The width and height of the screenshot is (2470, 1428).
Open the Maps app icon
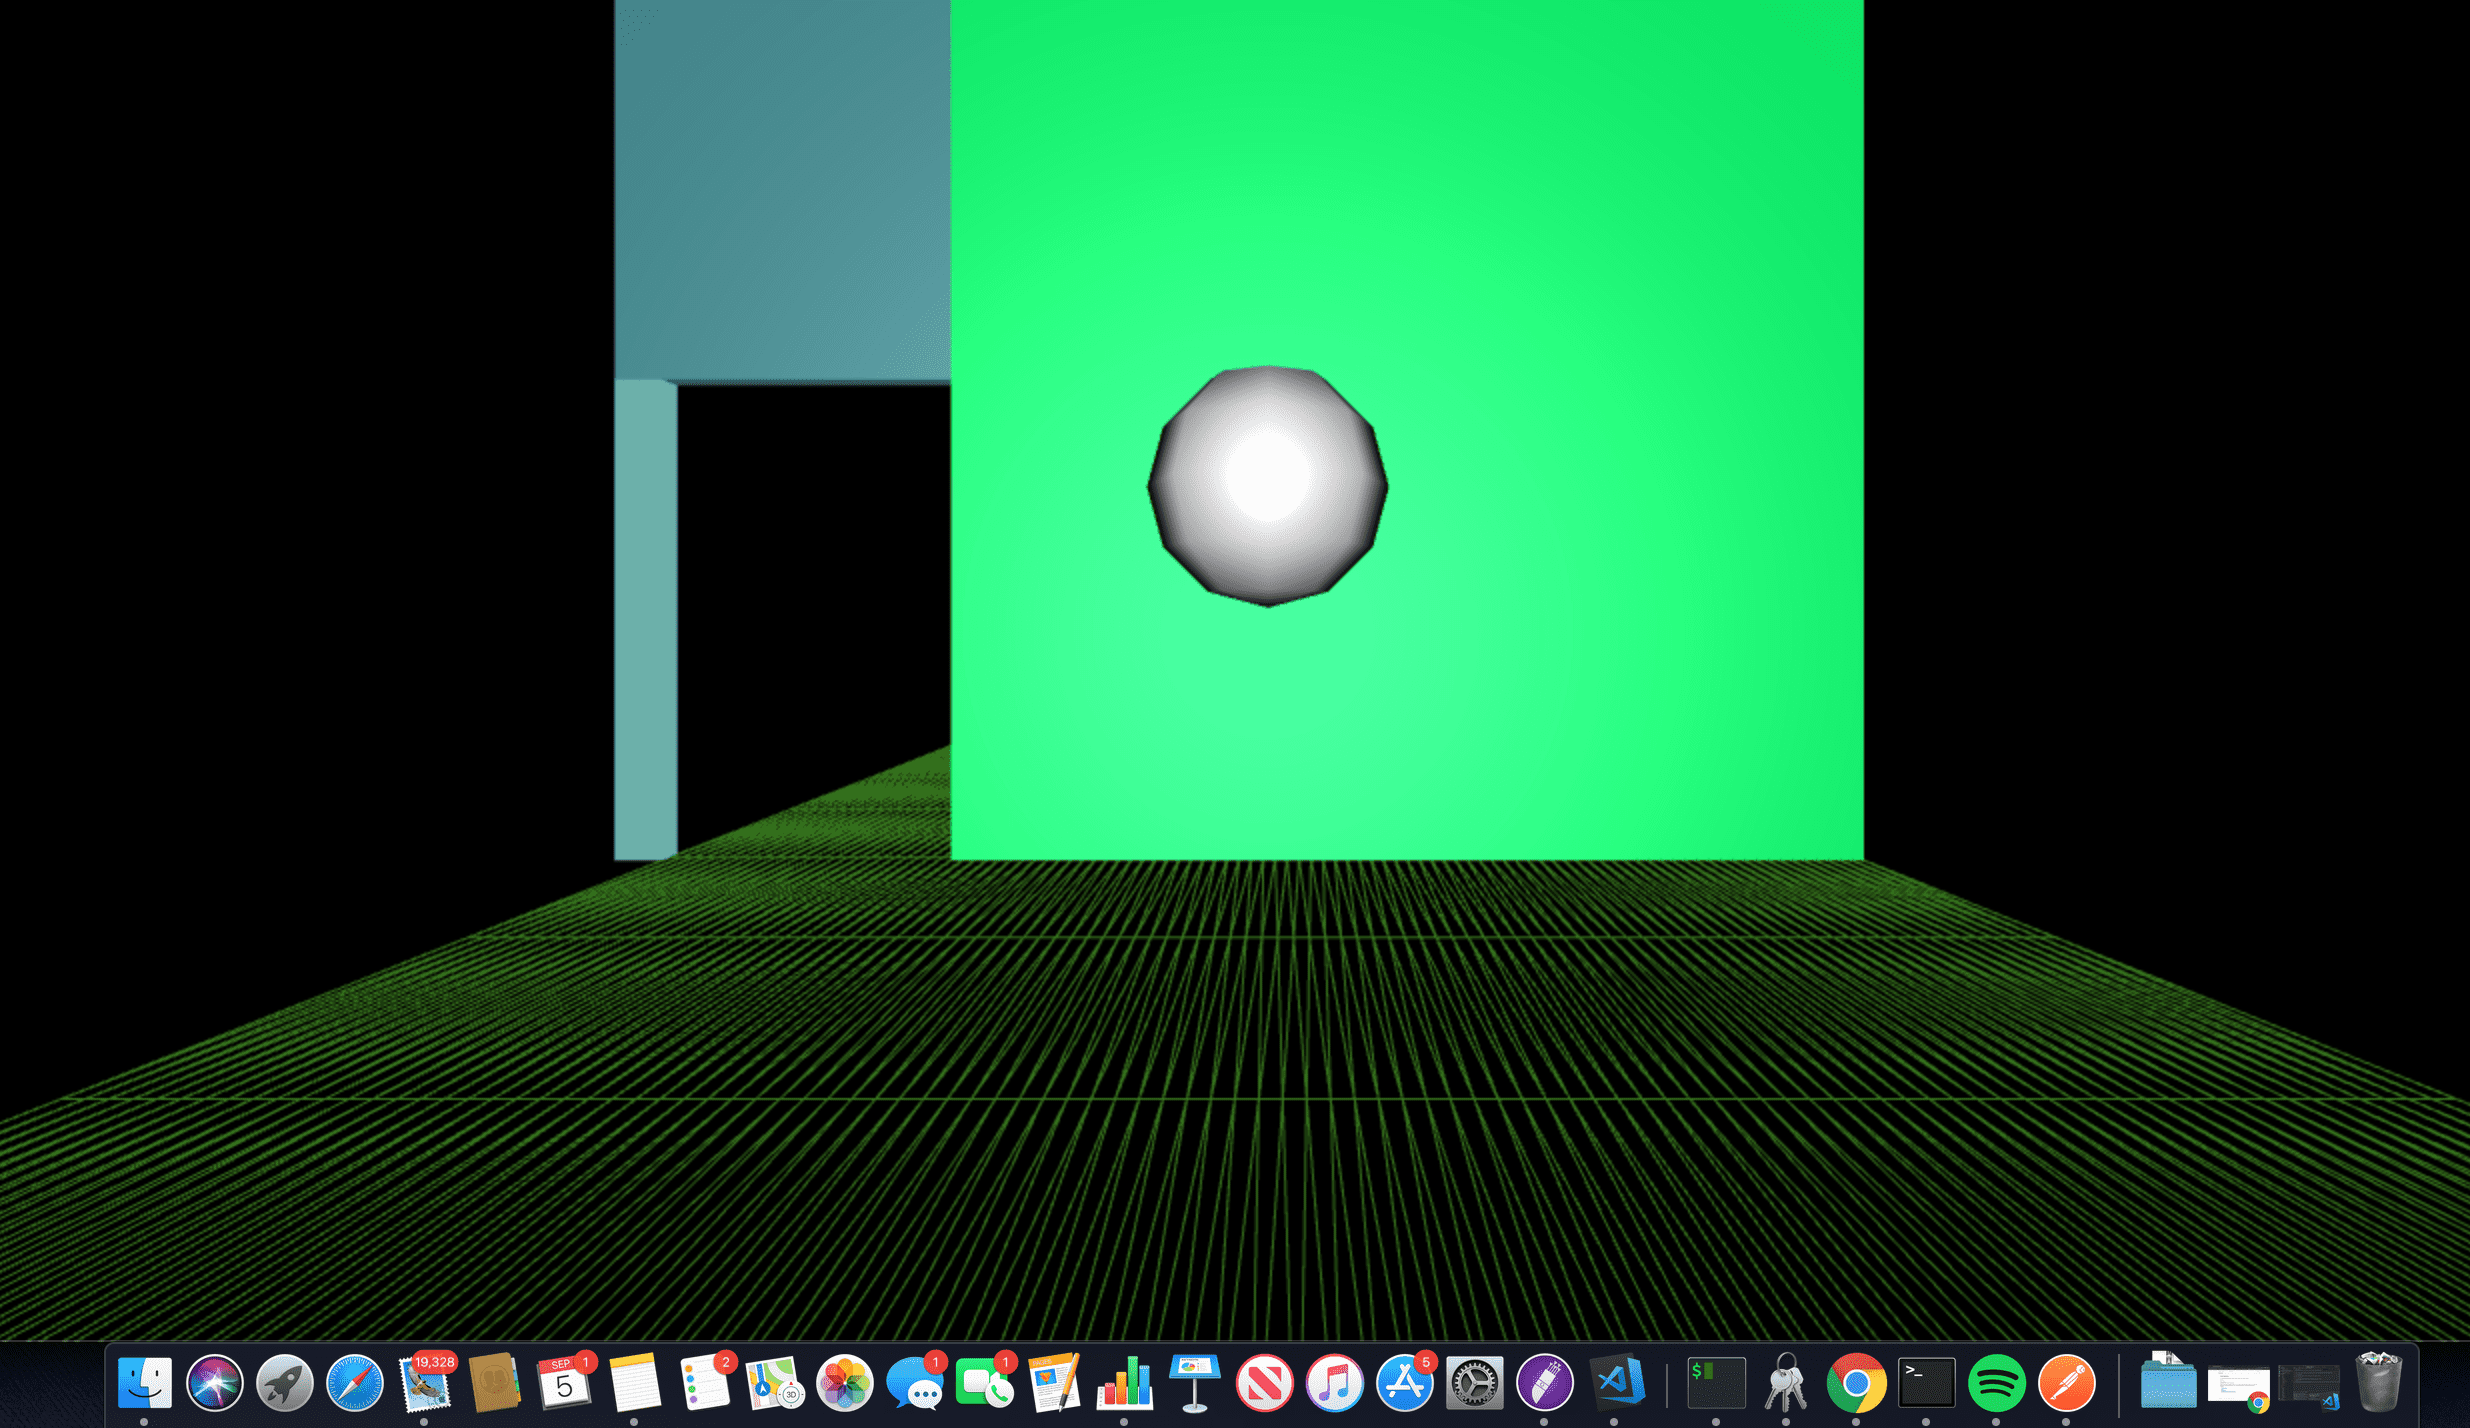[775, 1383]
